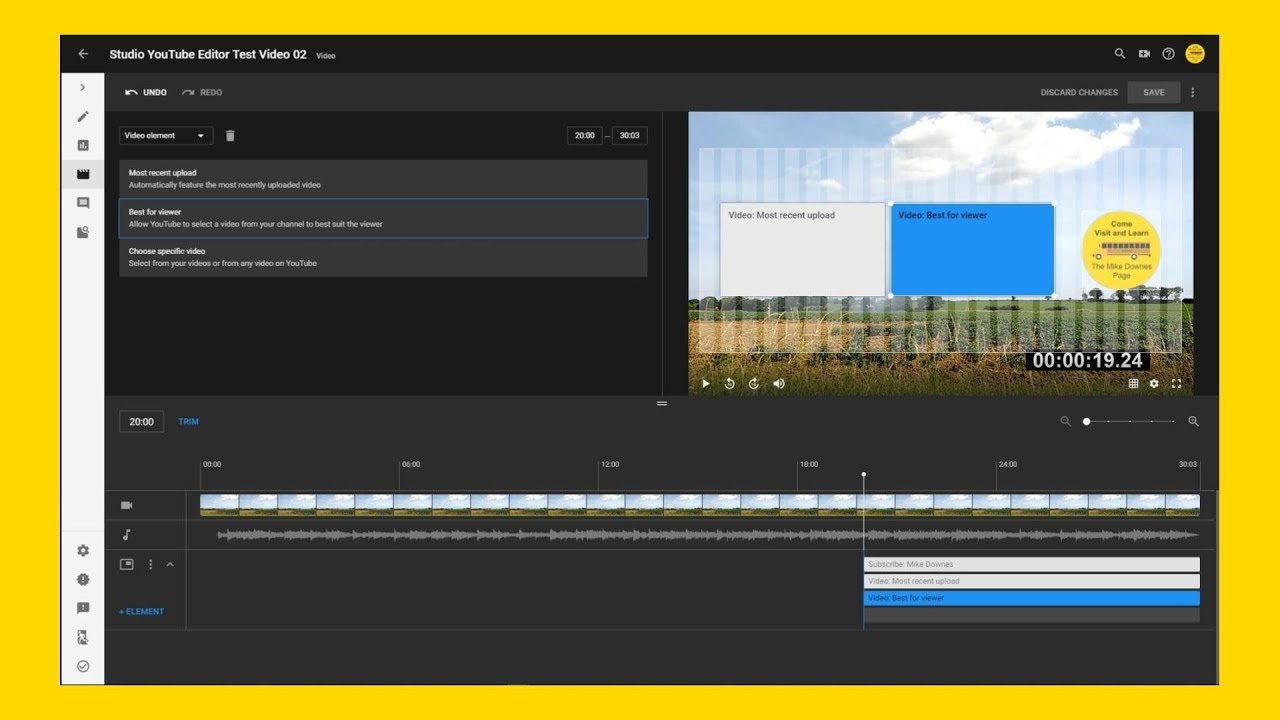This screenshot has height=720, width=1280.
Task: Click second-to-last icon in left sidebar
Action: point(83,637)
